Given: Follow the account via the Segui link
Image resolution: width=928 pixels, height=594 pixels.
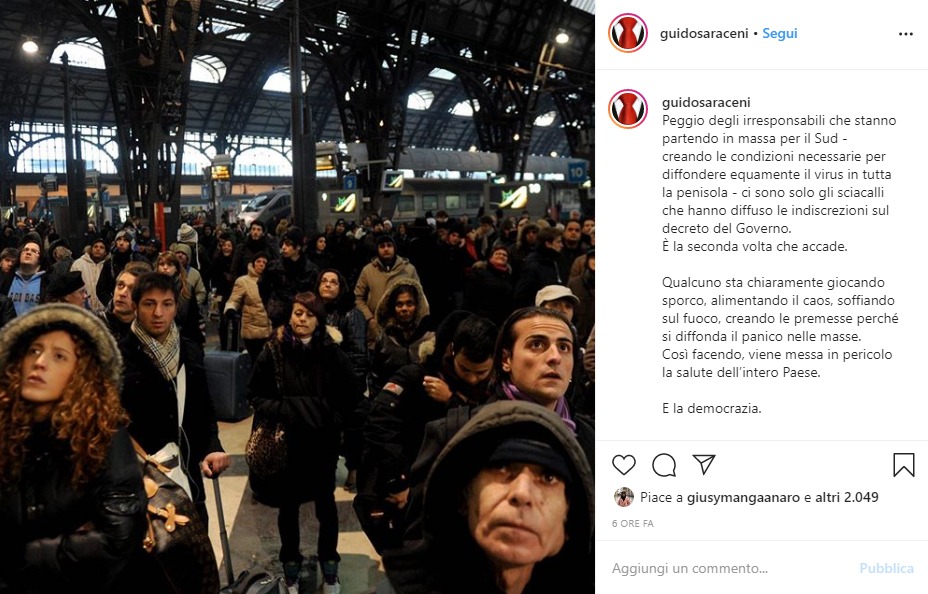Looking at the screenshot, I should point(779,34).
